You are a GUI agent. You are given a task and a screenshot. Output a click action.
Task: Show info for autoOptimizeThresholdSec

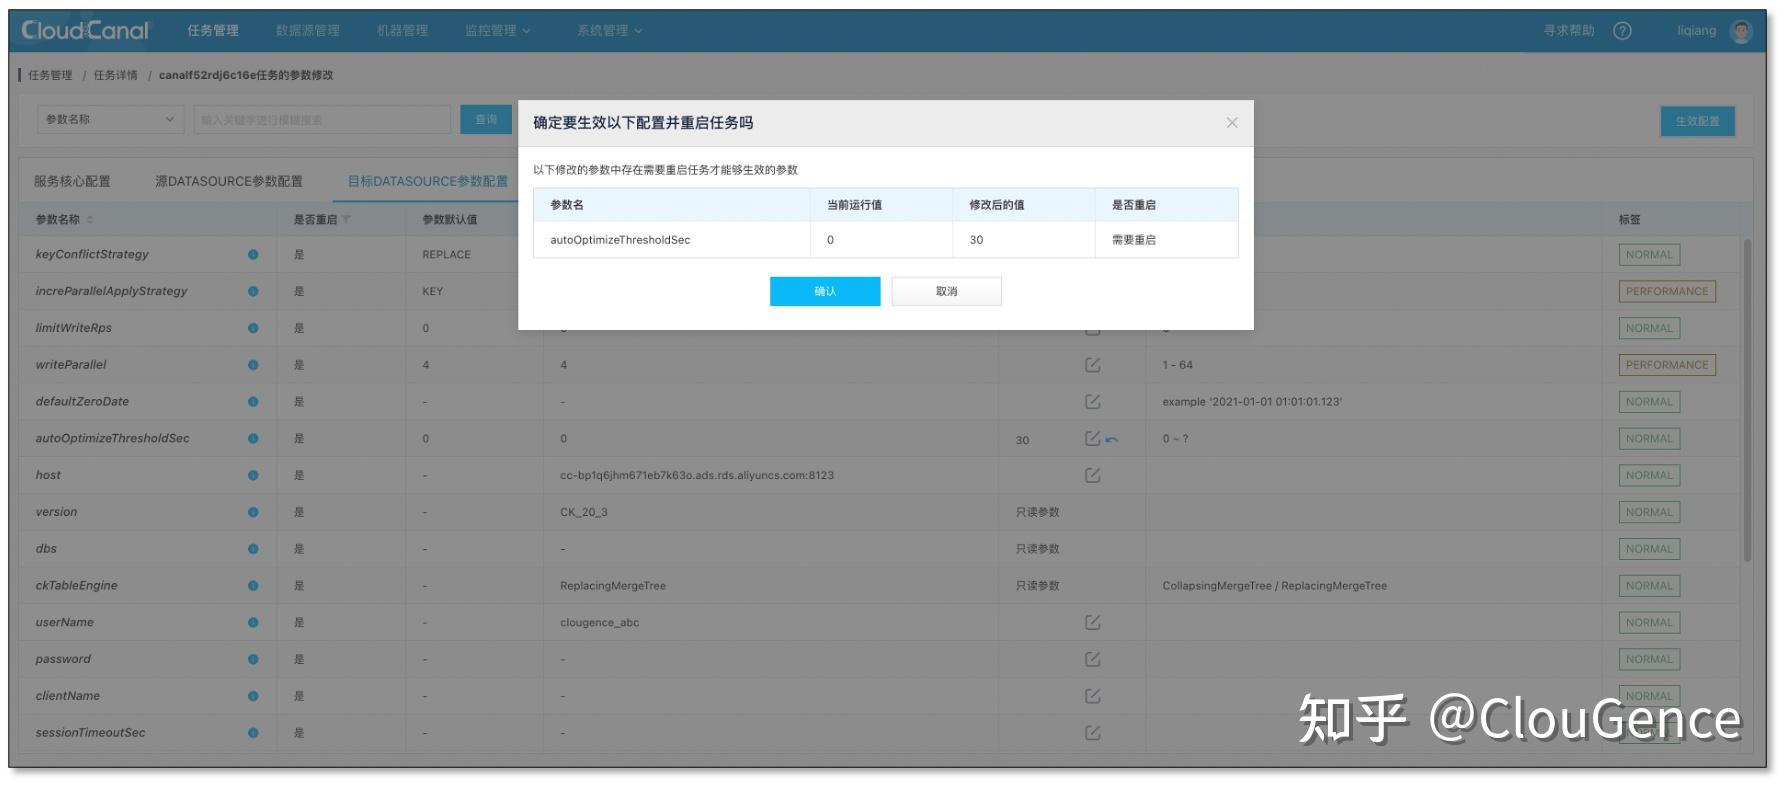point(253,438)
